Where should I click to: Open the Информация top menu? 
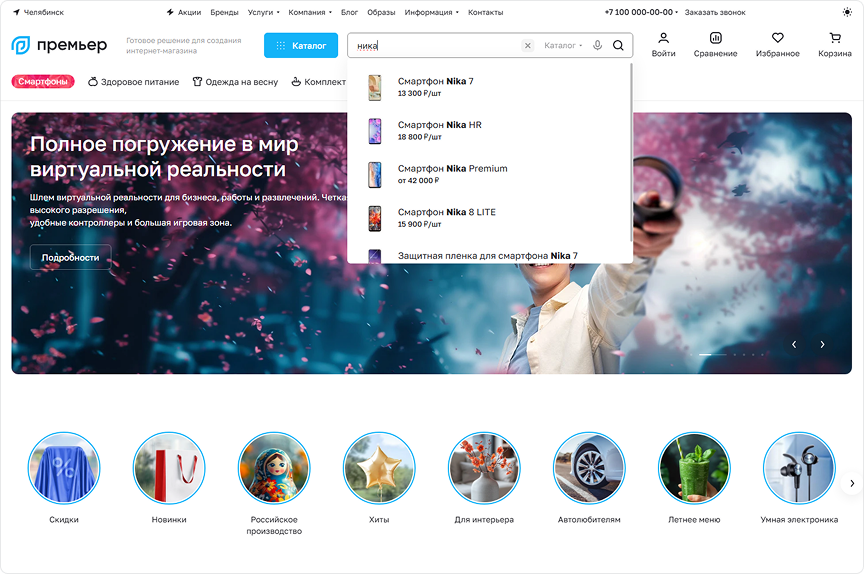click(431, 12)
